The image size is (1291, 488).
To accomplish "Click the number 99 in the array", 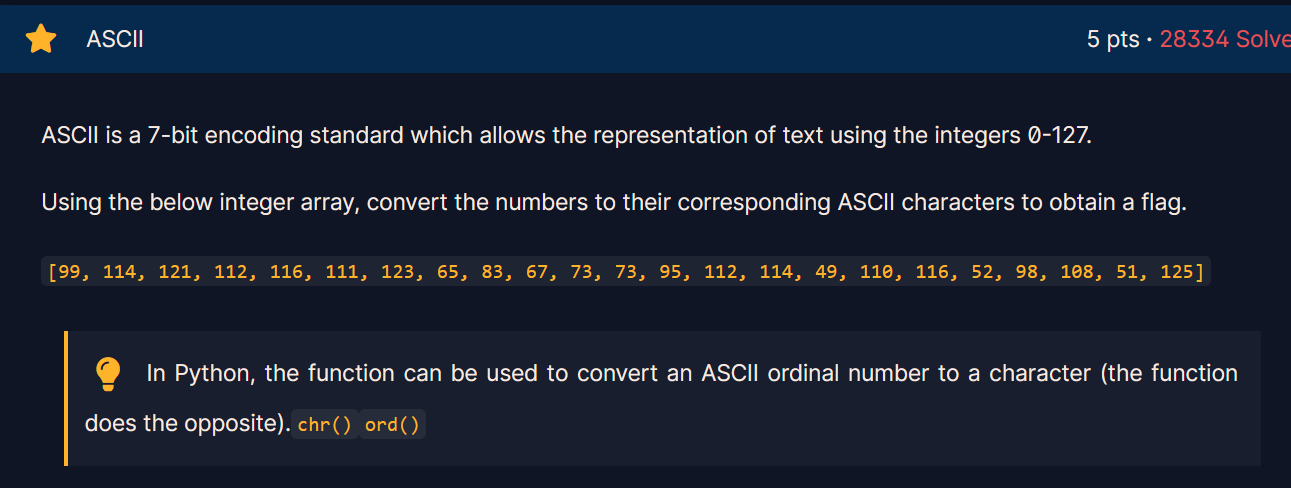I will pos(69,271).
